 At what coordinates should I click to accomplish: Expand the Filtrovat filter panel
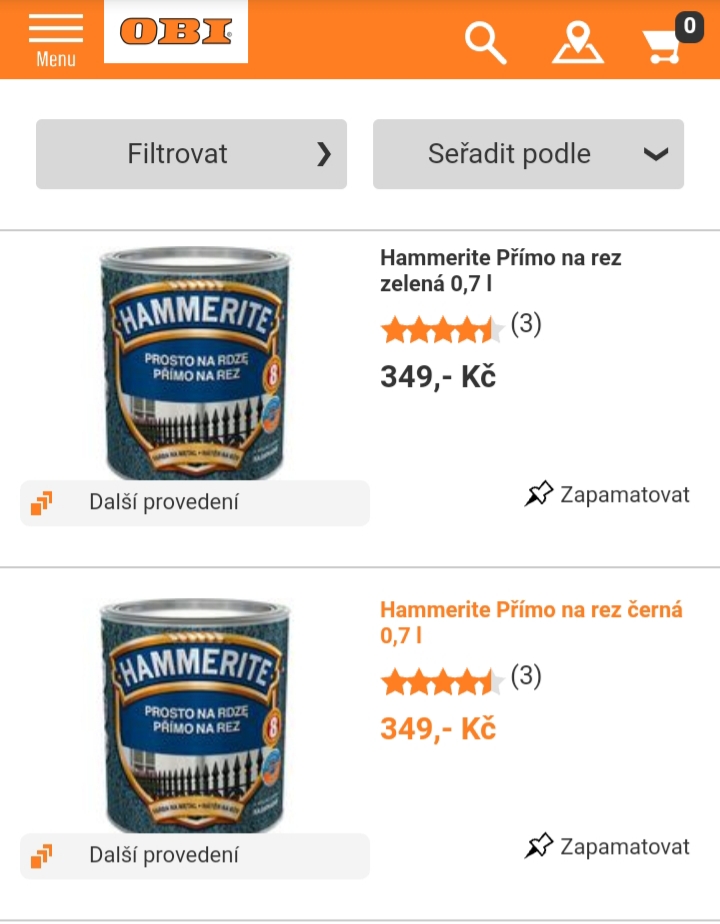click(191, 154)
